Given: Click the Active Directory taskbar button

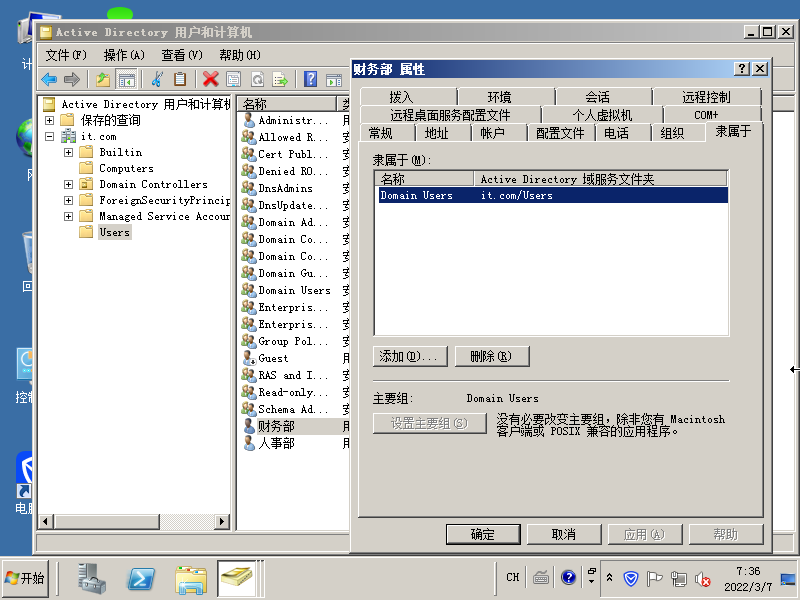Looking at the screenshot, I should click(x=237, y=578).
